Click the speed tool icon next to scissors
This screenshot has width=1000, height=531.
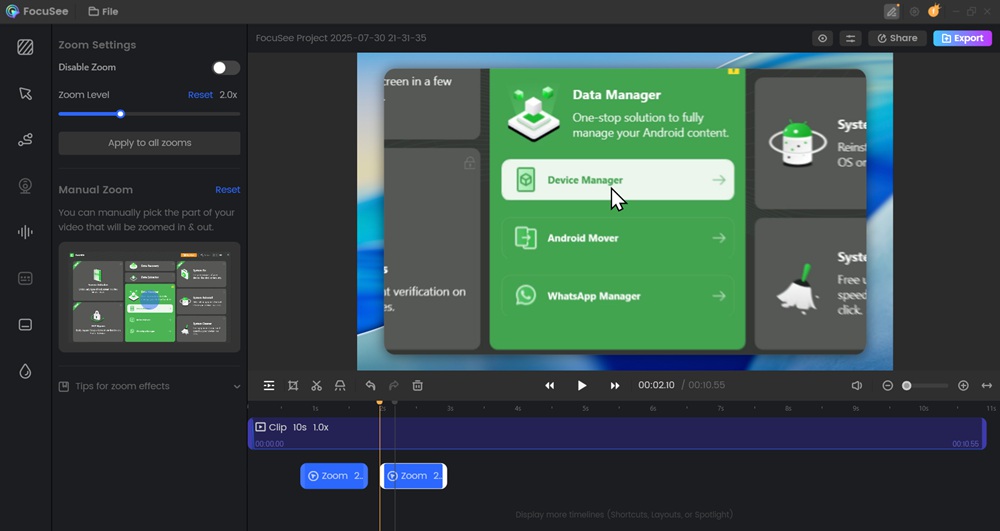[340, 386]
